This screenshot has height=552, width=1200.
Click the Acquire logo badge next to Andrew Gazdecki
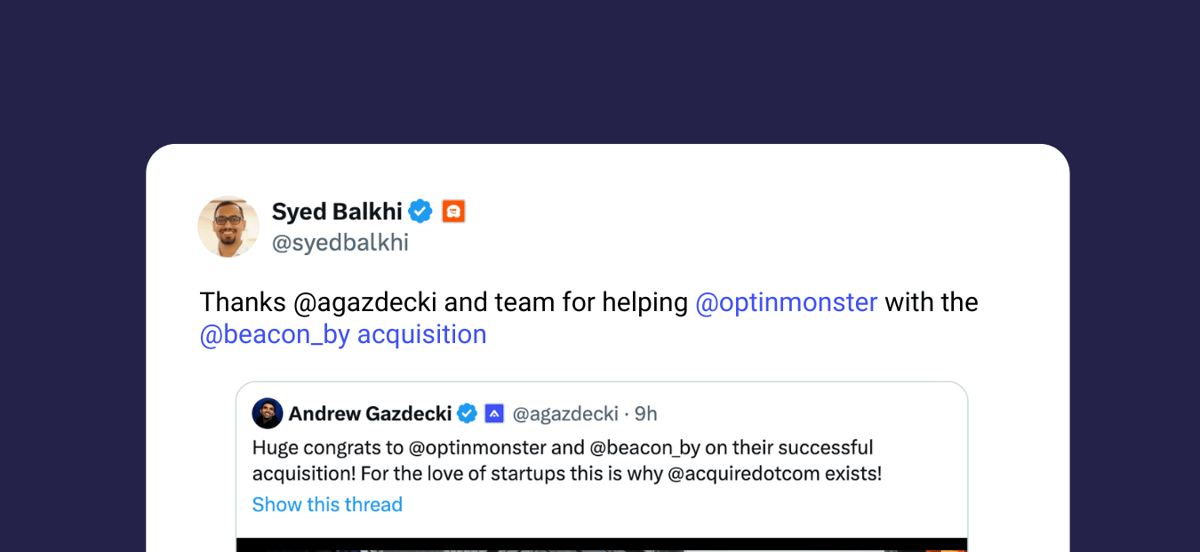494,413
